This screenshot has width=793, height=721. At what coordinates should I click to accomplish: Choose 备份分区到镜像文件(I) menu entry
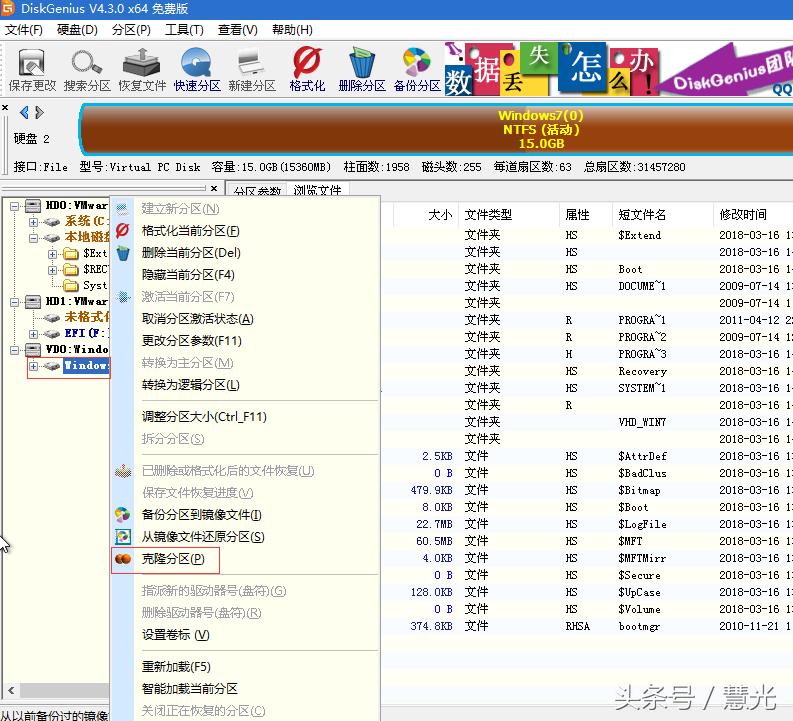pyautogui.click(x=202, y=515)
